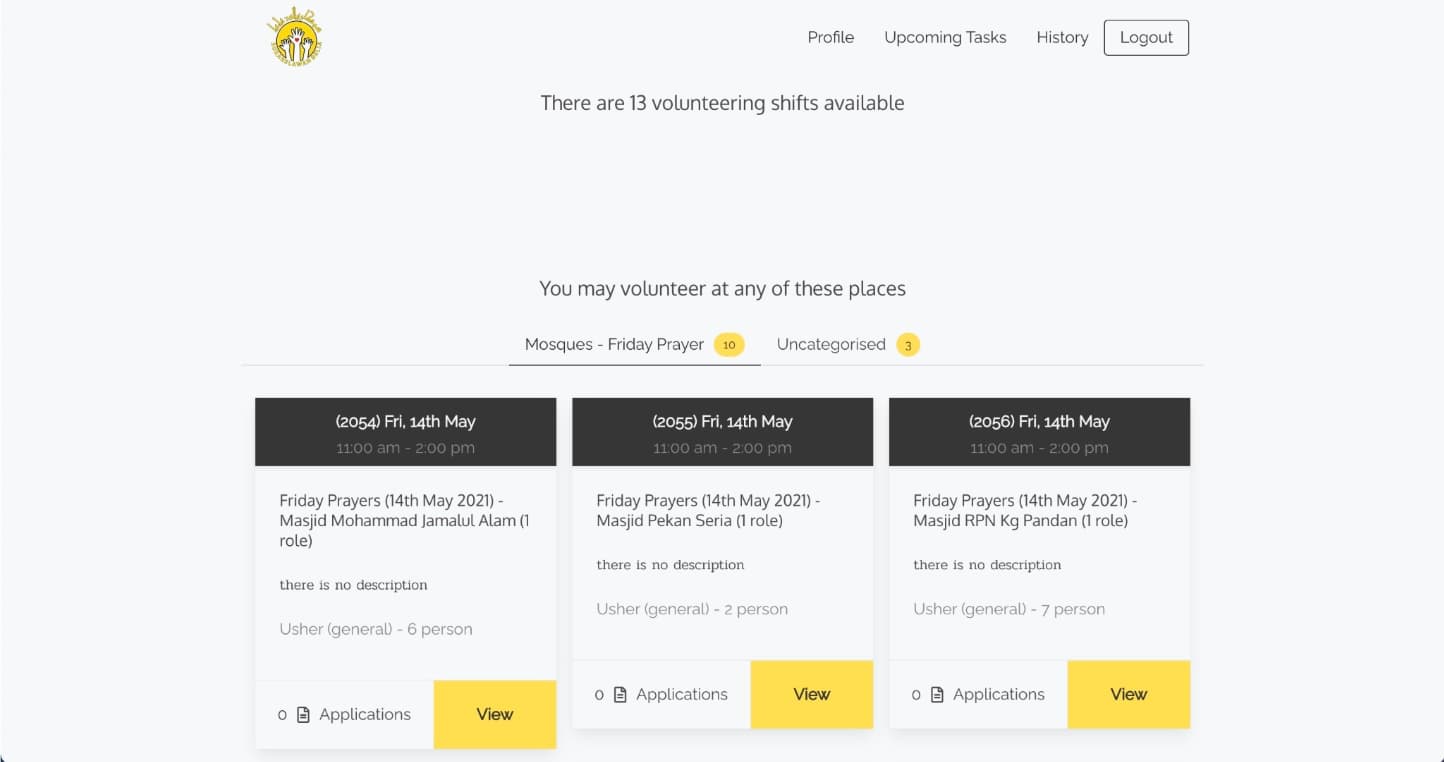Click Friday Prayers Masjid Pekan Seria title
The height and width of the screenshot is (762, 1444).
coord(708,511)
